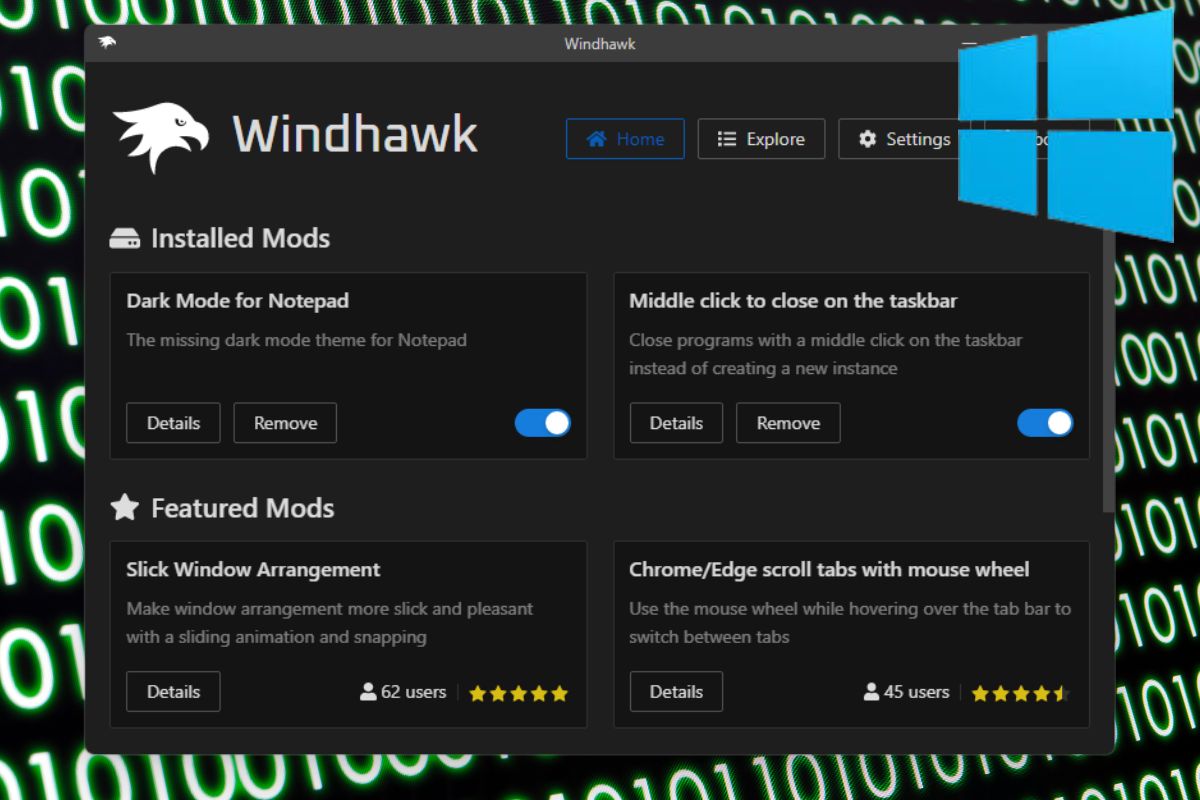Image resolution: width=1200 pixels, height=800 pixels.
Task: Click the '62 users' count
Action: 403,692
